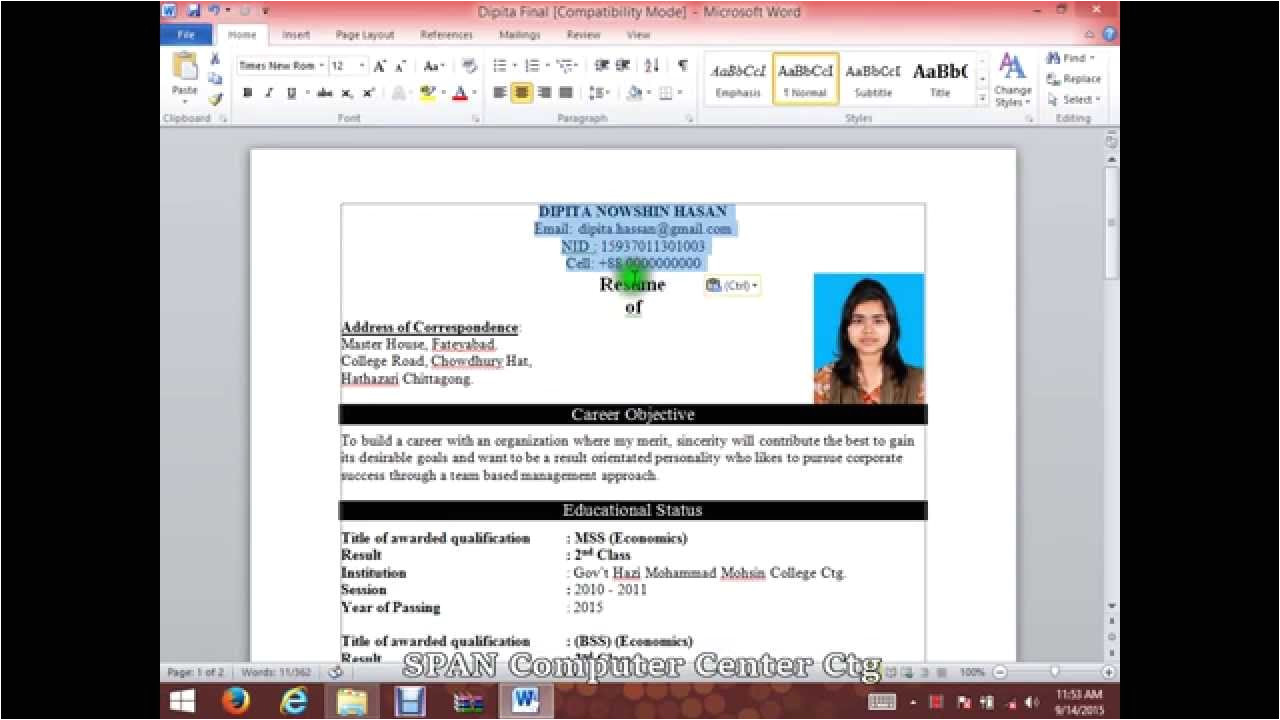
Task: Click the profile photo in the resume
Action: pyautogui.click(x=868, y=338)
